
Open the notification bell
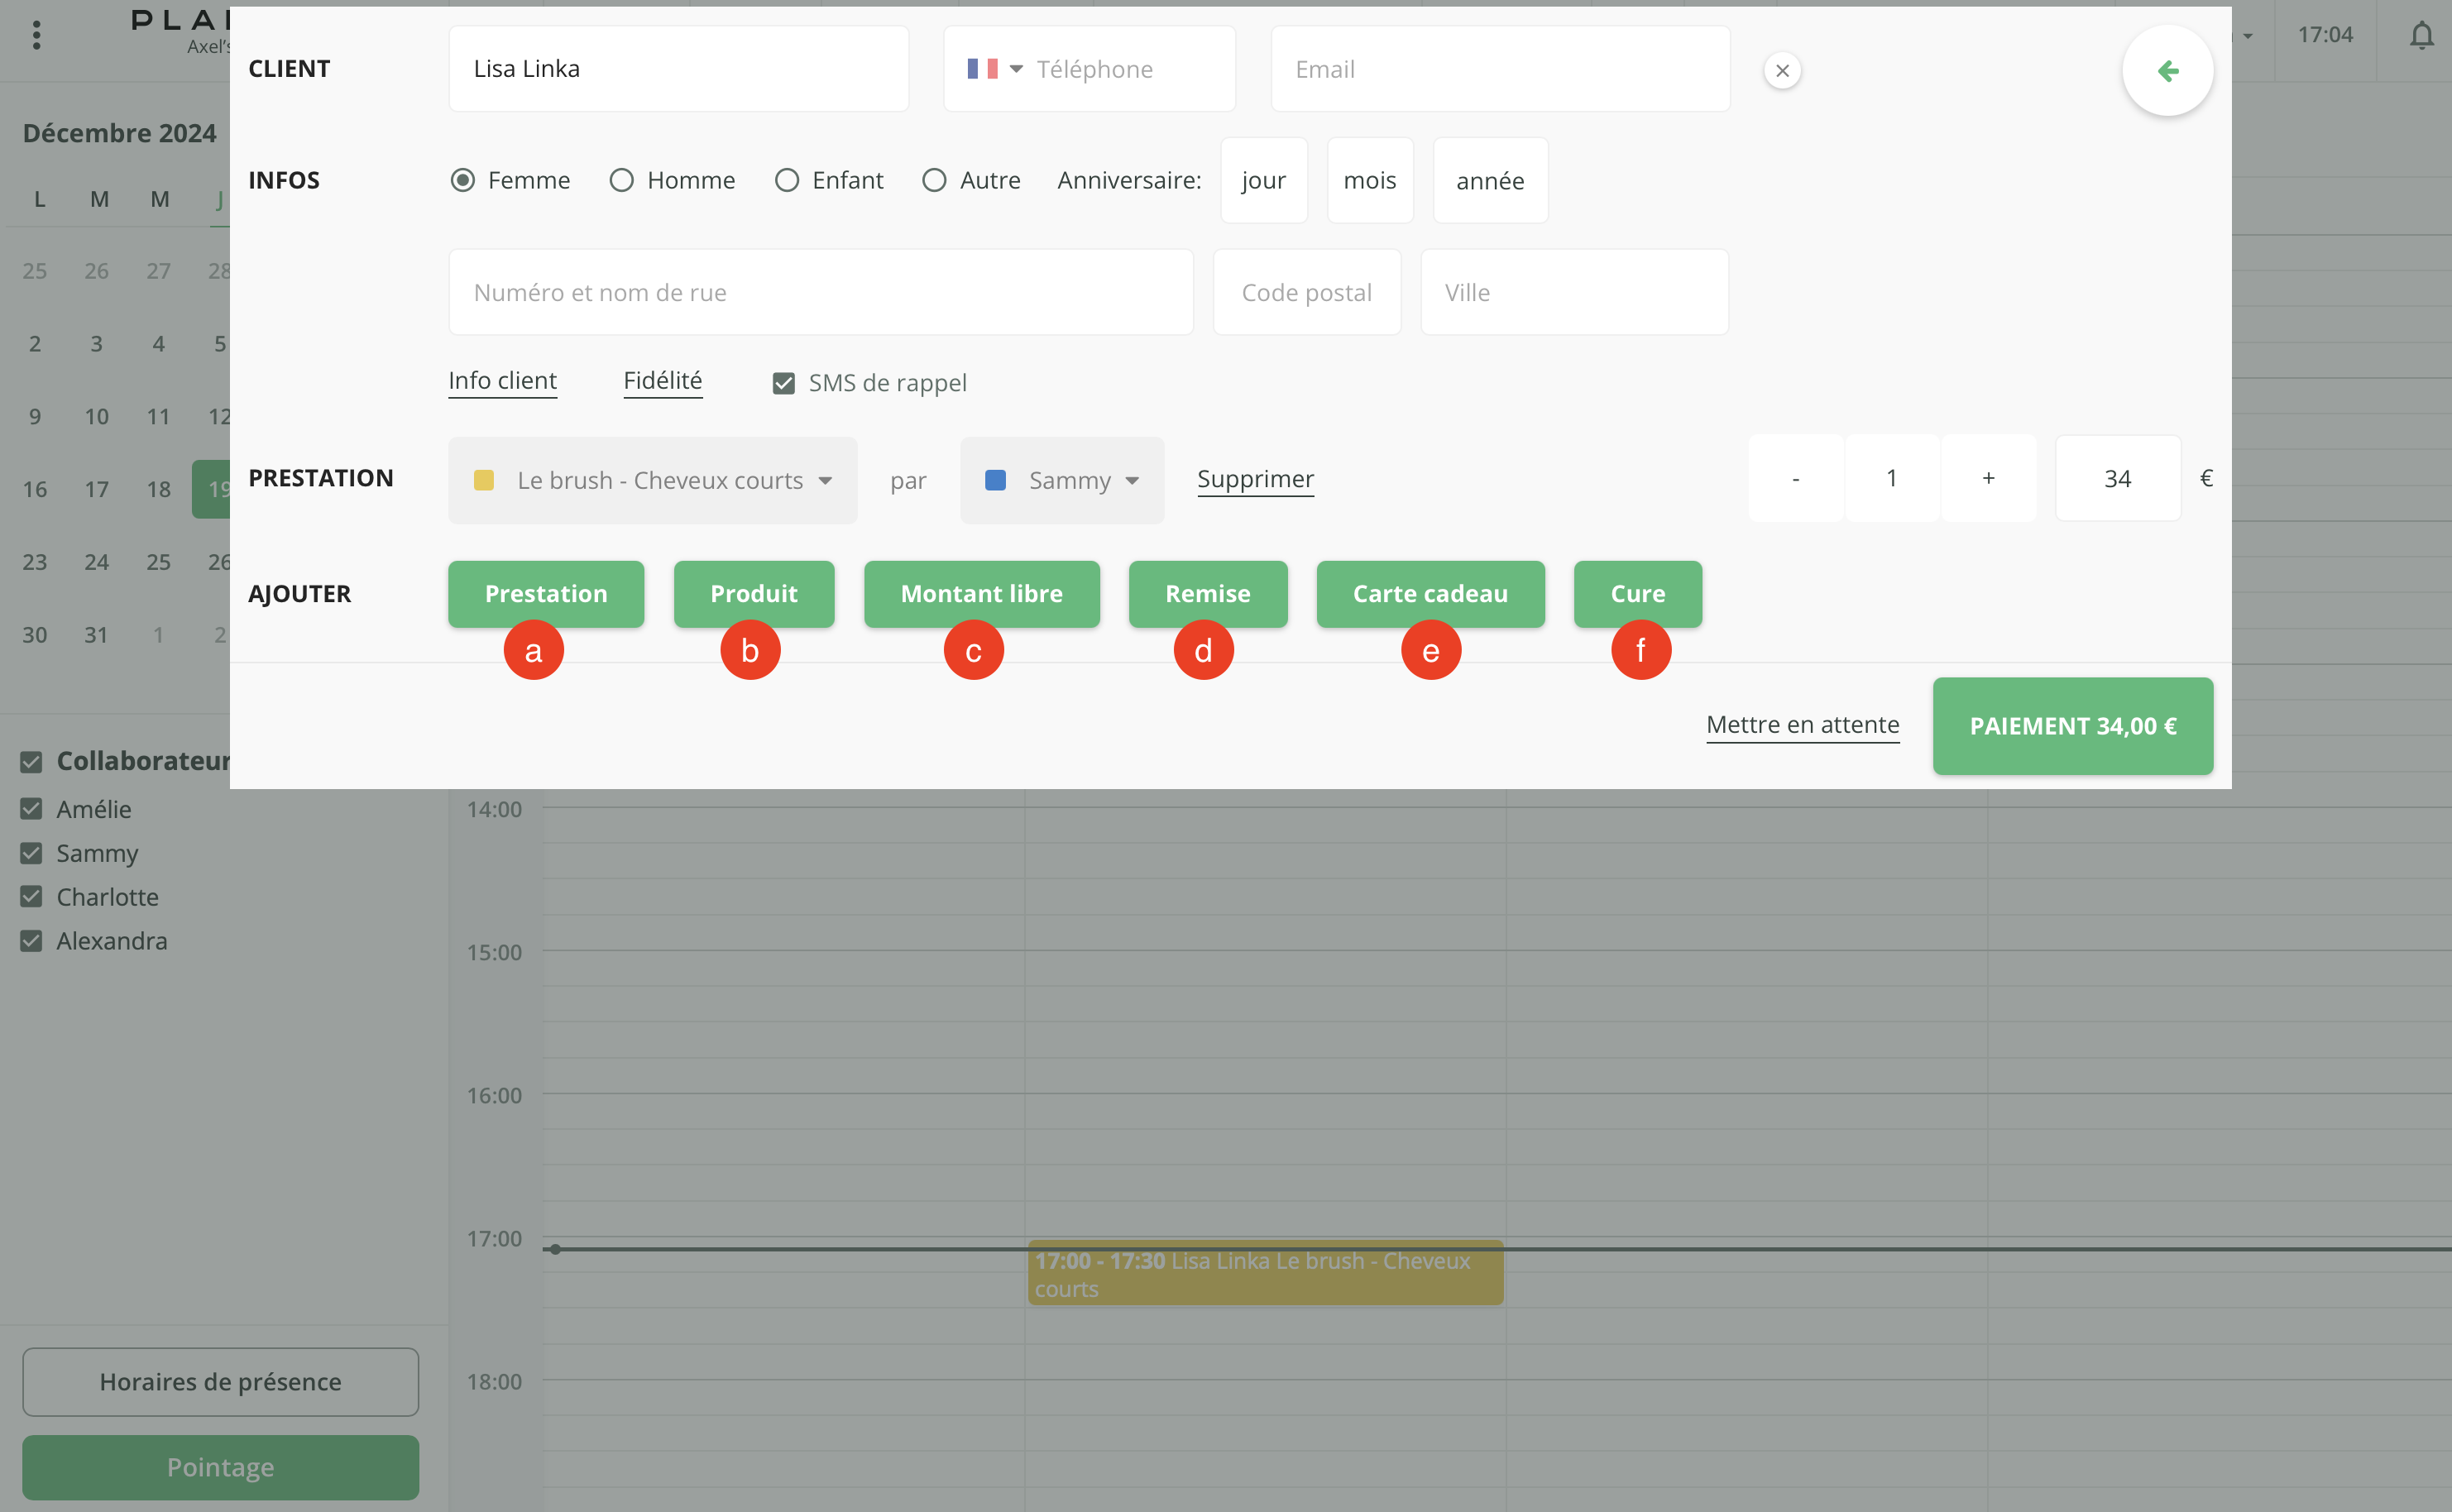tap(2421, 36)
